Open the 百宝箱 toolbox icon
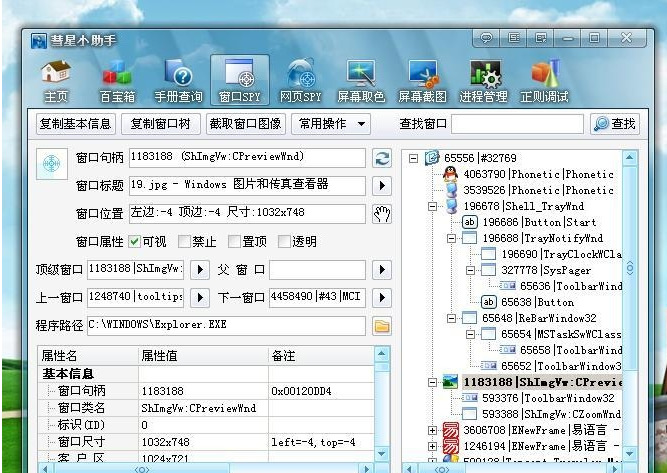 pos(117,81)
